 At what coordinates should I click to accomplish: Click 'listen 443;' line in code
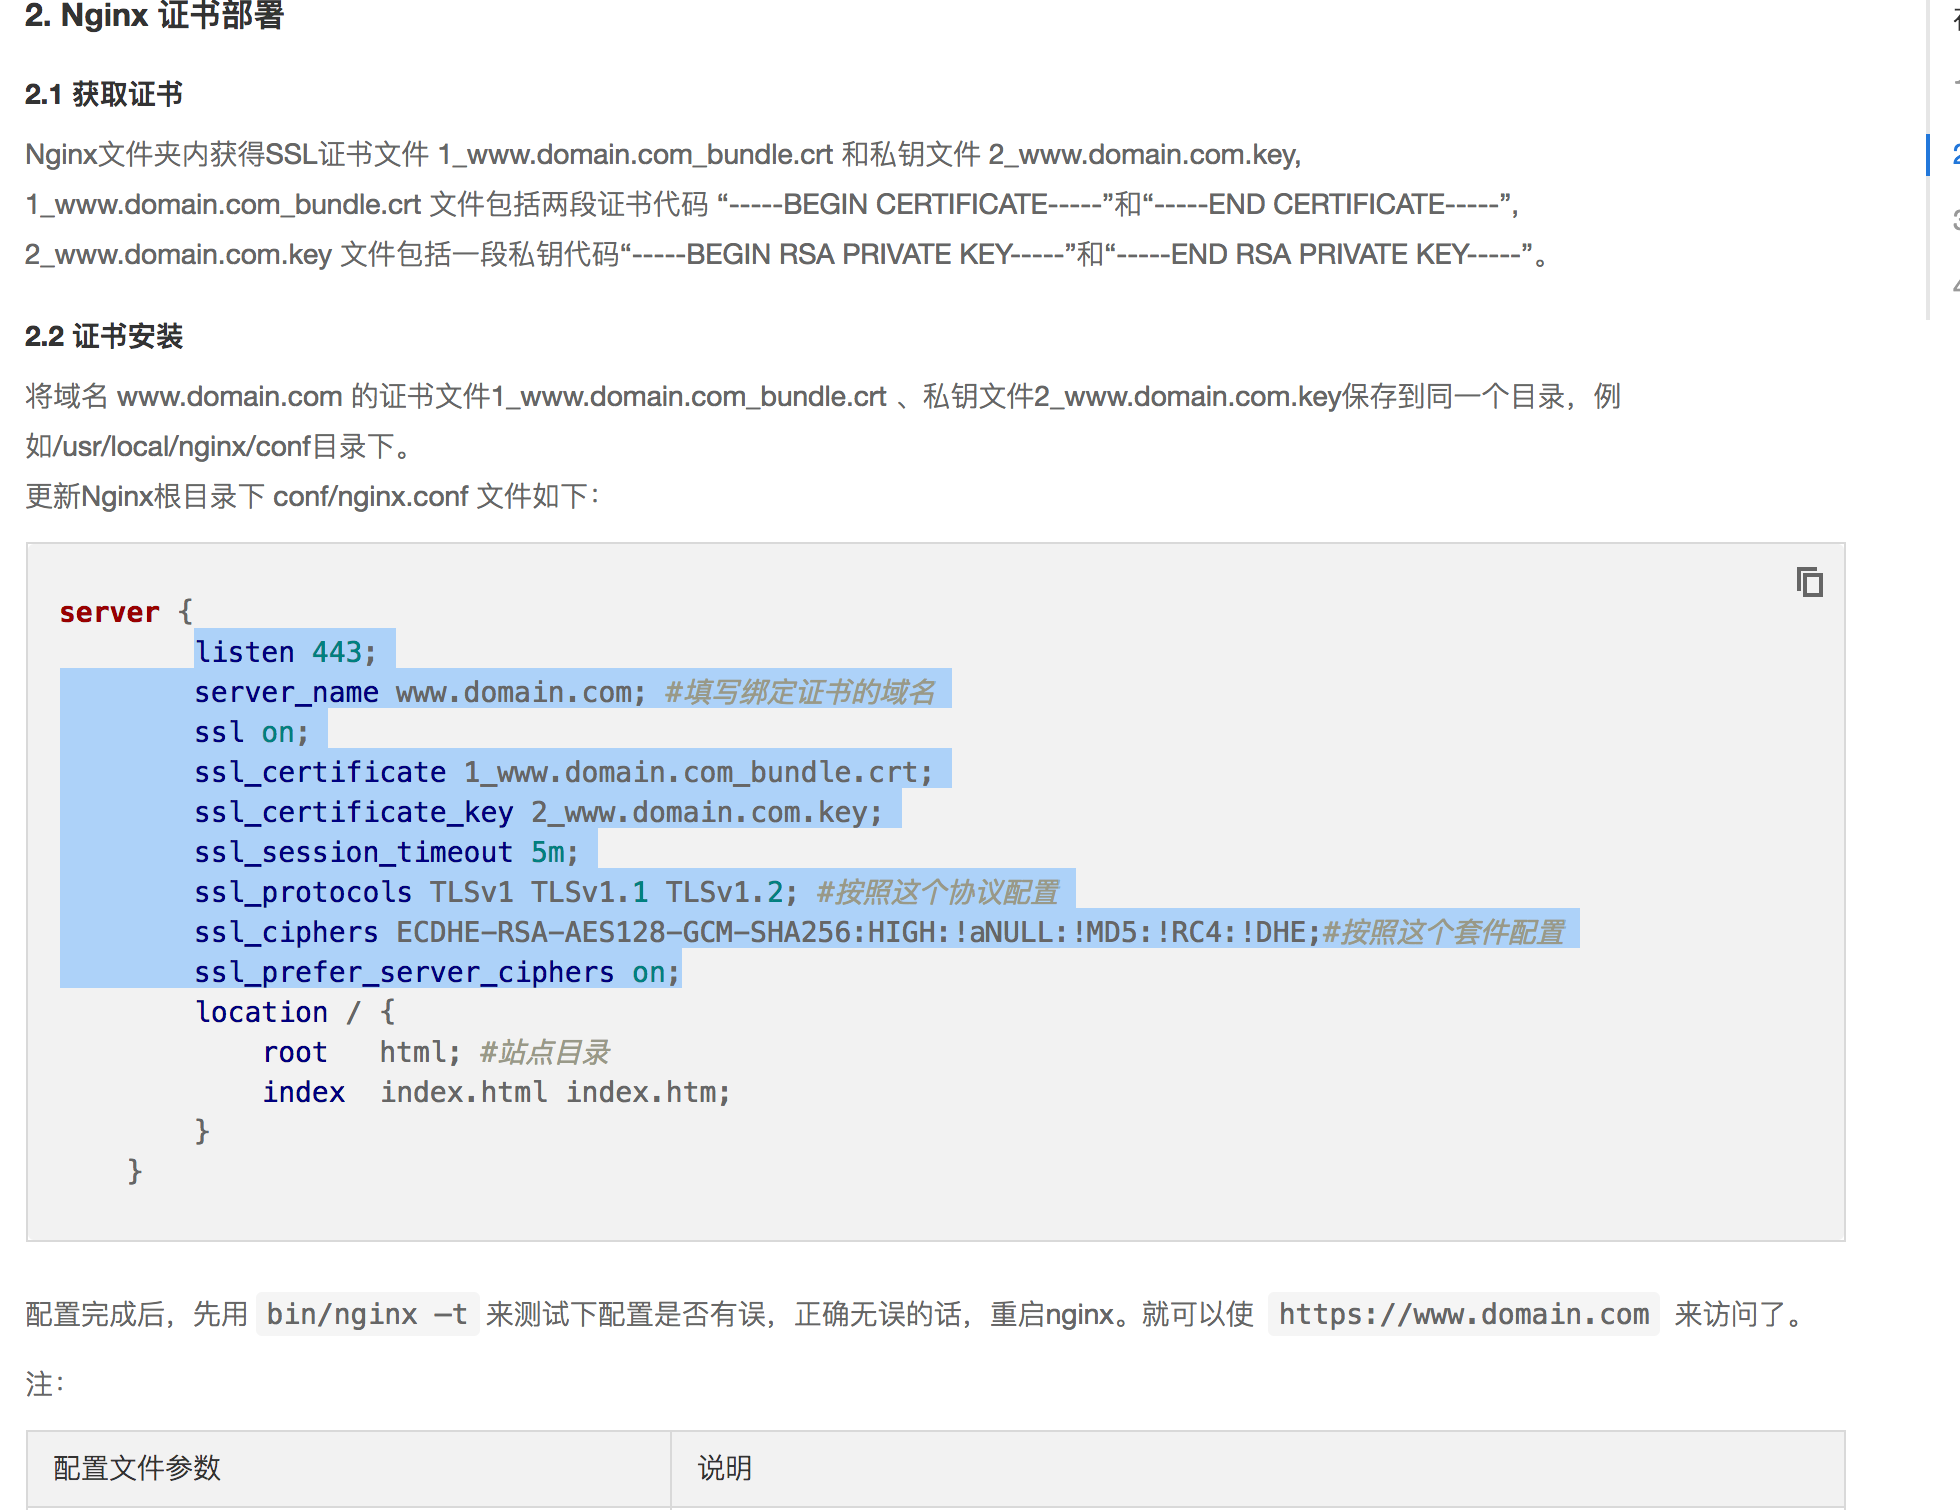(x=286, y=652)
